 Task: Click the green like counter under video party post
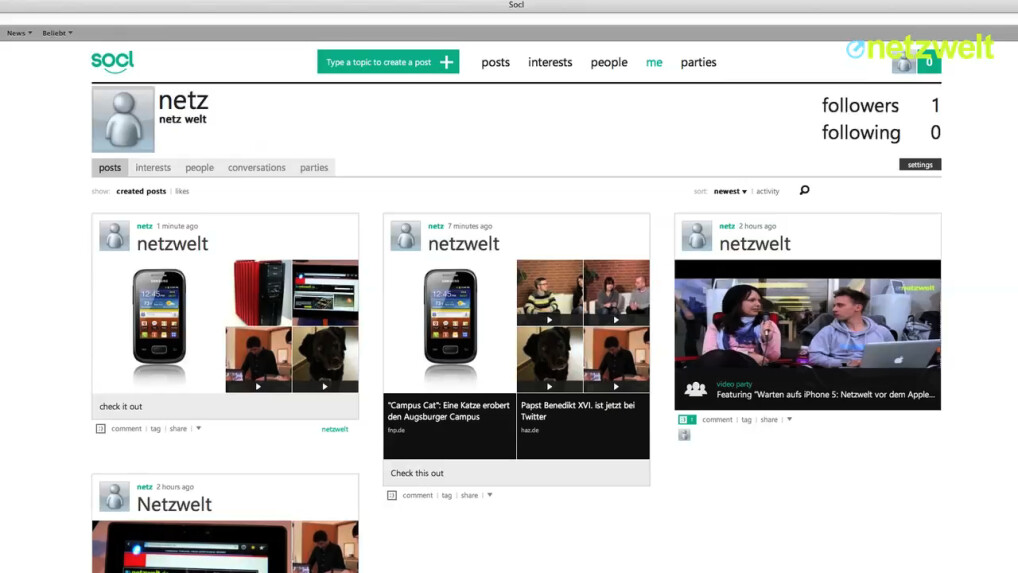pyautogui.click(x=686, y=420)
